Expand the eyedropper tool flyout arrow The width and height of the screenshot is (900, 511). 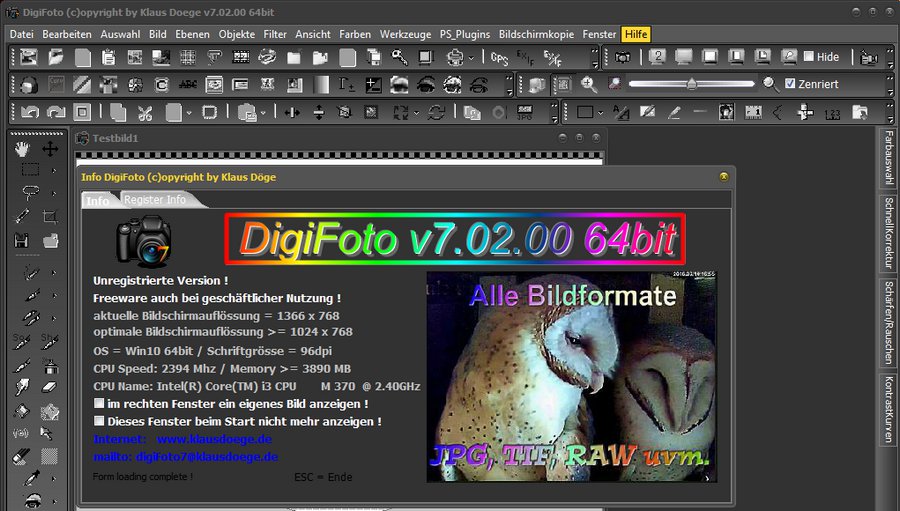click(x=54, y=478)
